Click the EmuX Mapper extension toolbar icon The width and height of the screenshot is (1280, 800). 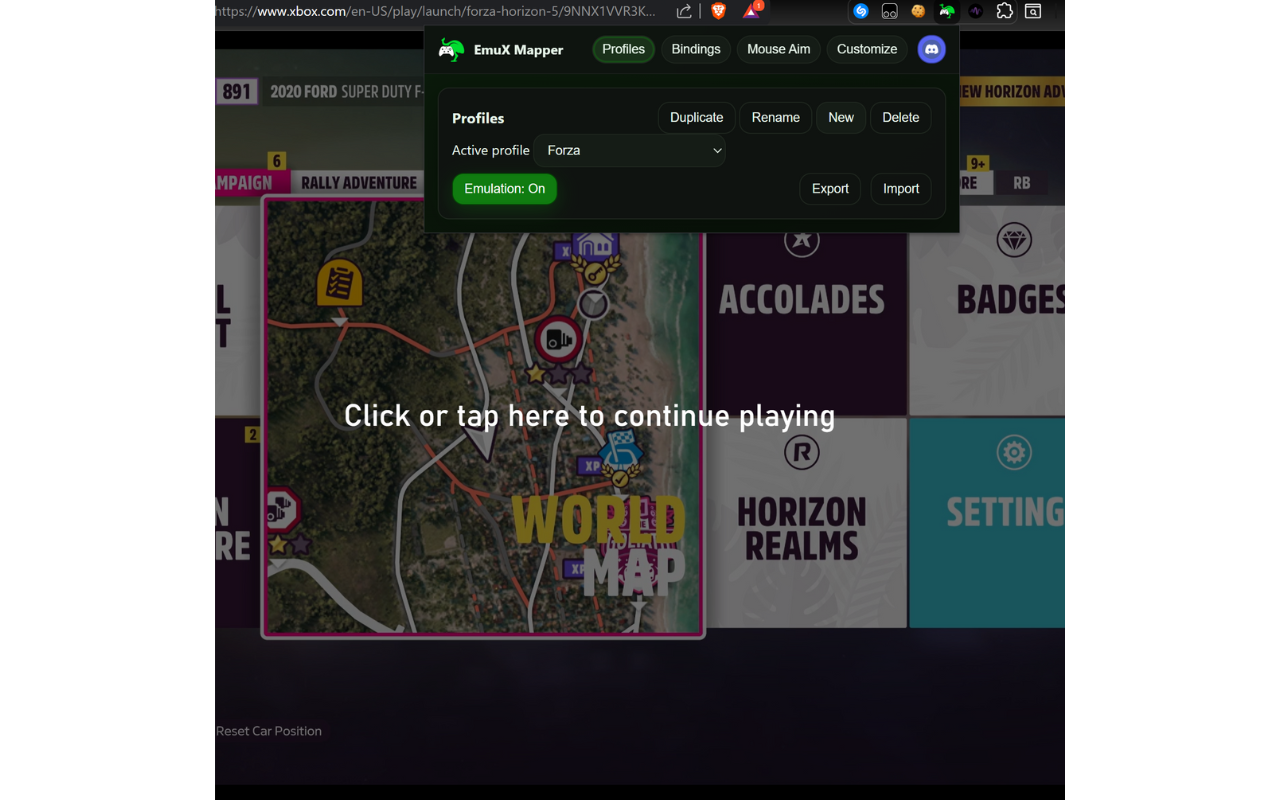pyautogui.click(x=945, y=12)
